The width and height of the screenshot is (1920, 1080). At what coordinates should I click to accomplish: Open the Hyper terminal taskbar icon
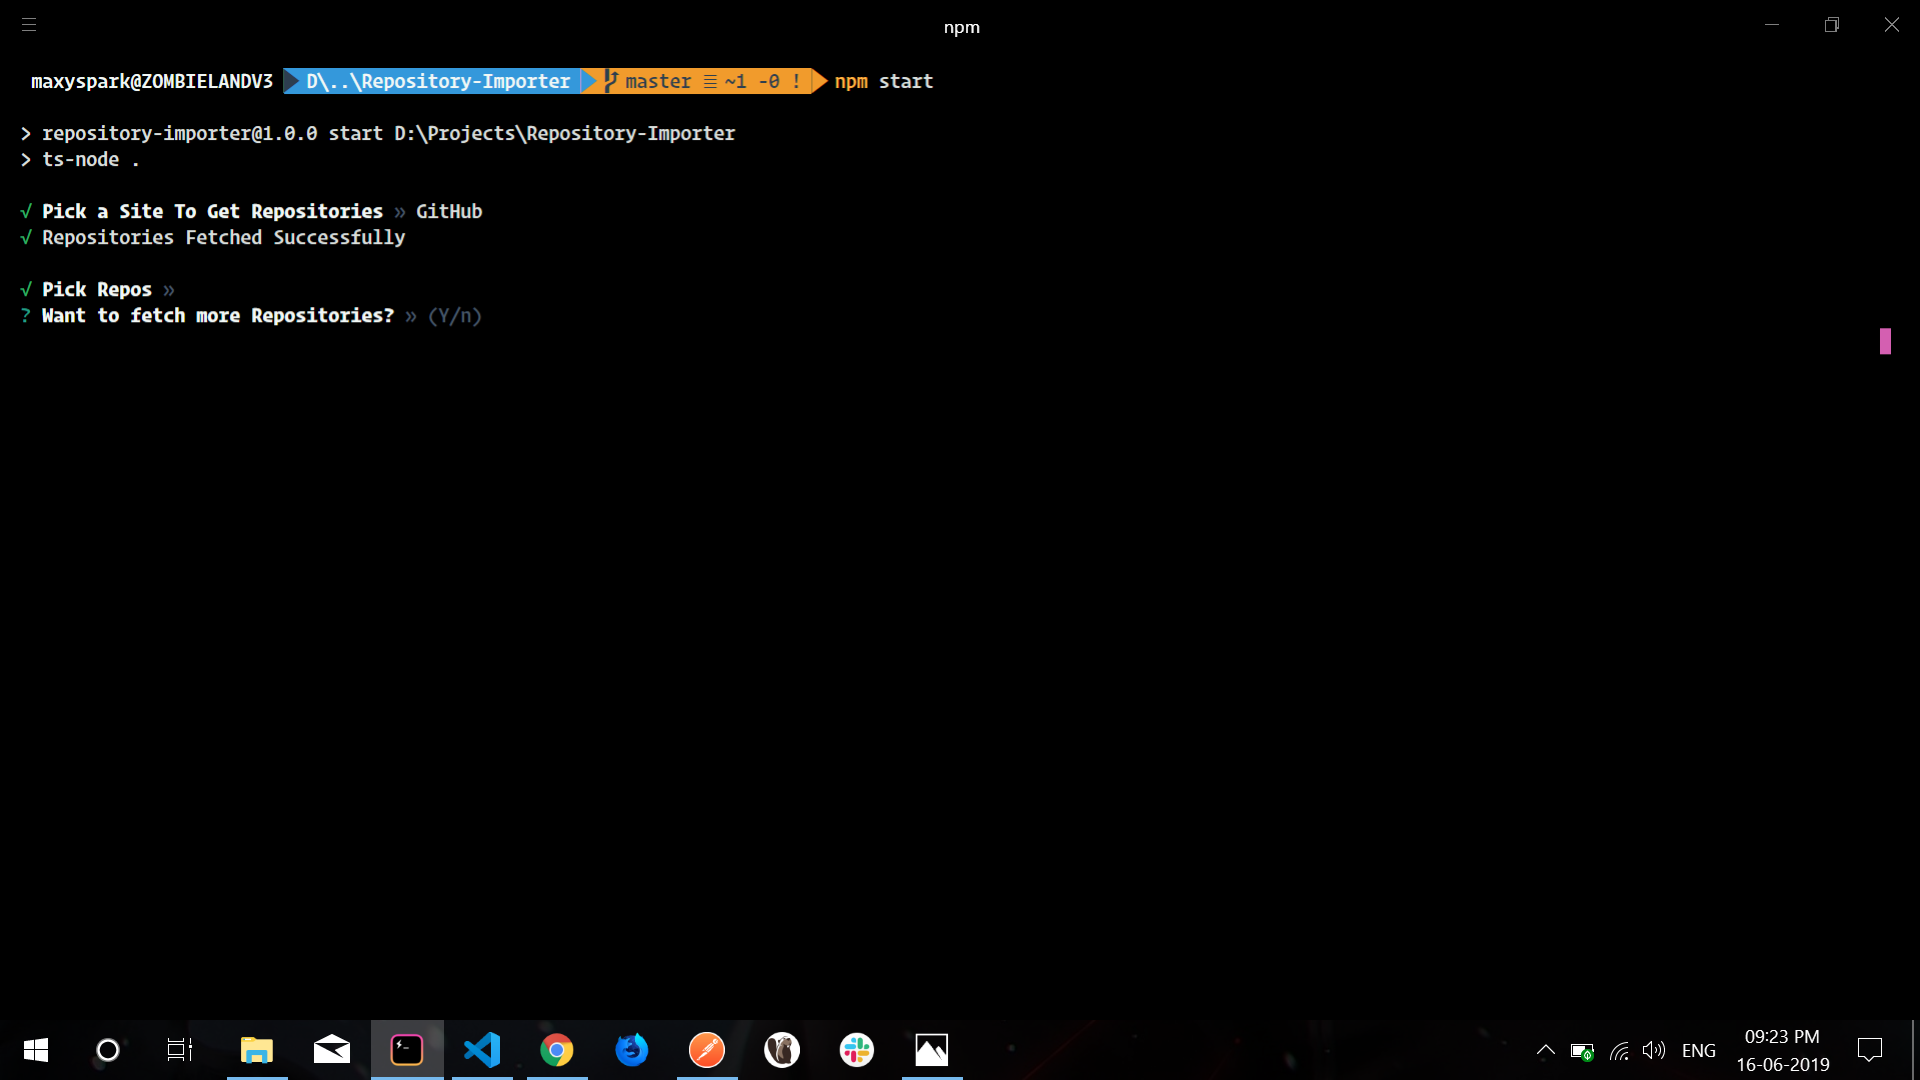click(407, 1050)
